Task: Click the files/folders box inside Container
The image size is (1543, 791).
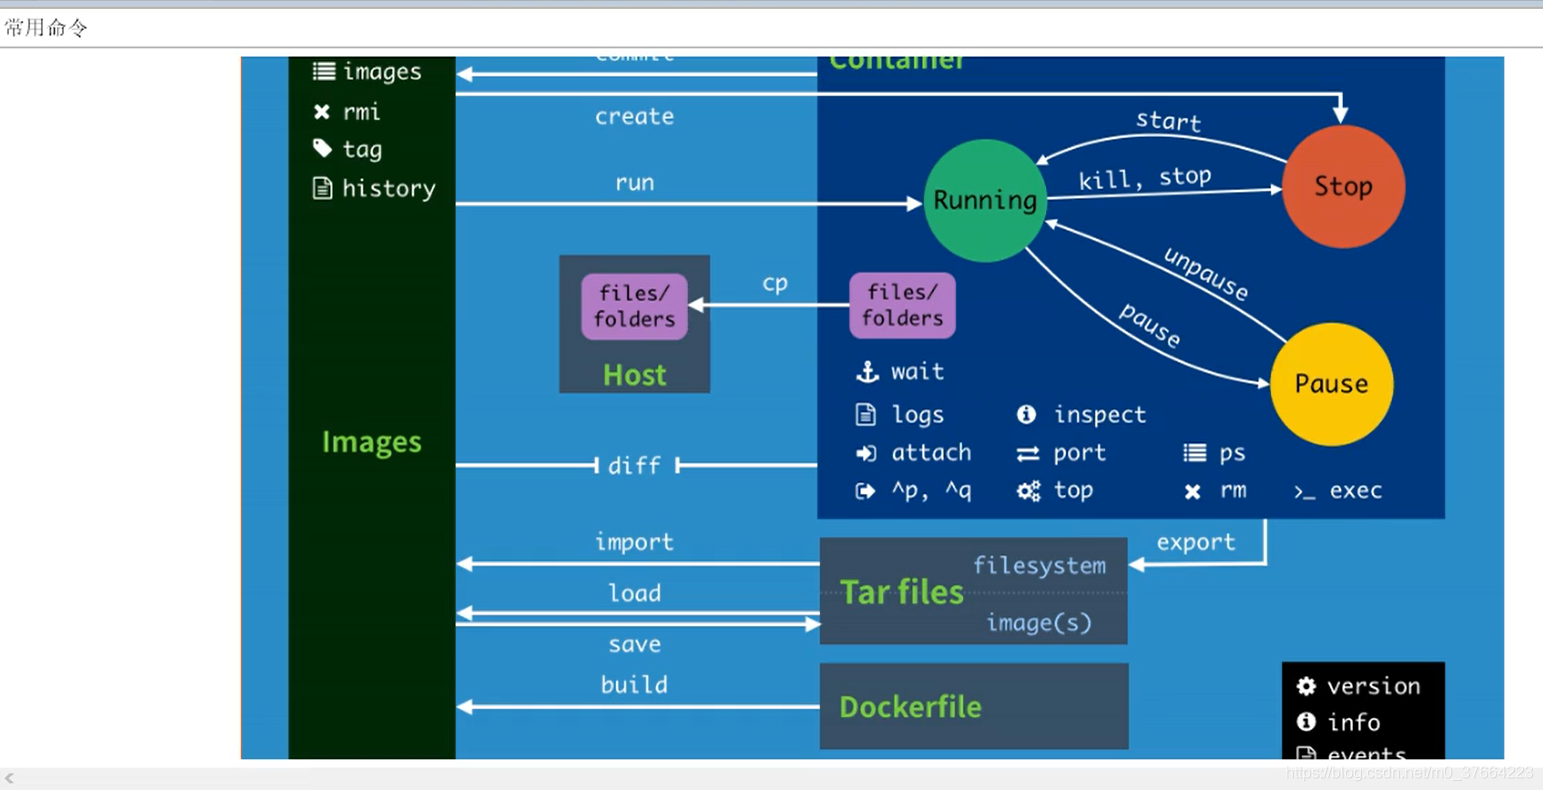Action: [902, 305]
